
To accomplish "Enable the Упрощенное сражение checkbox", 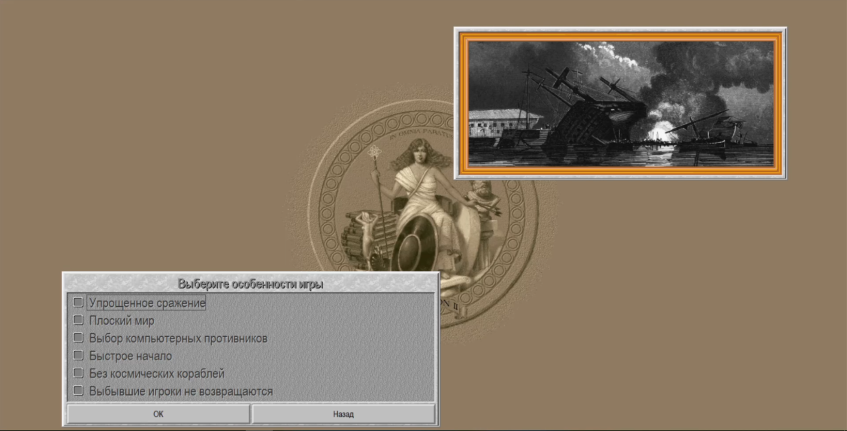I will click(78, 302).
